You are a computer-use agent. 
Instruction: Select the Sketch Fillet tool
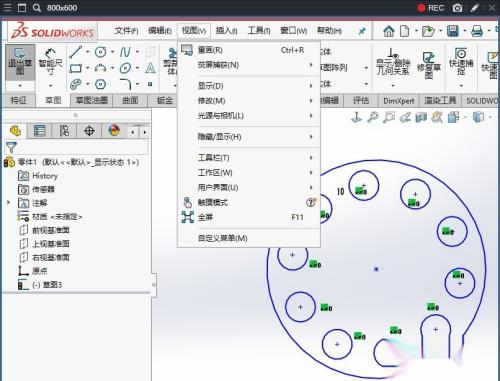[x=126, y=84]
